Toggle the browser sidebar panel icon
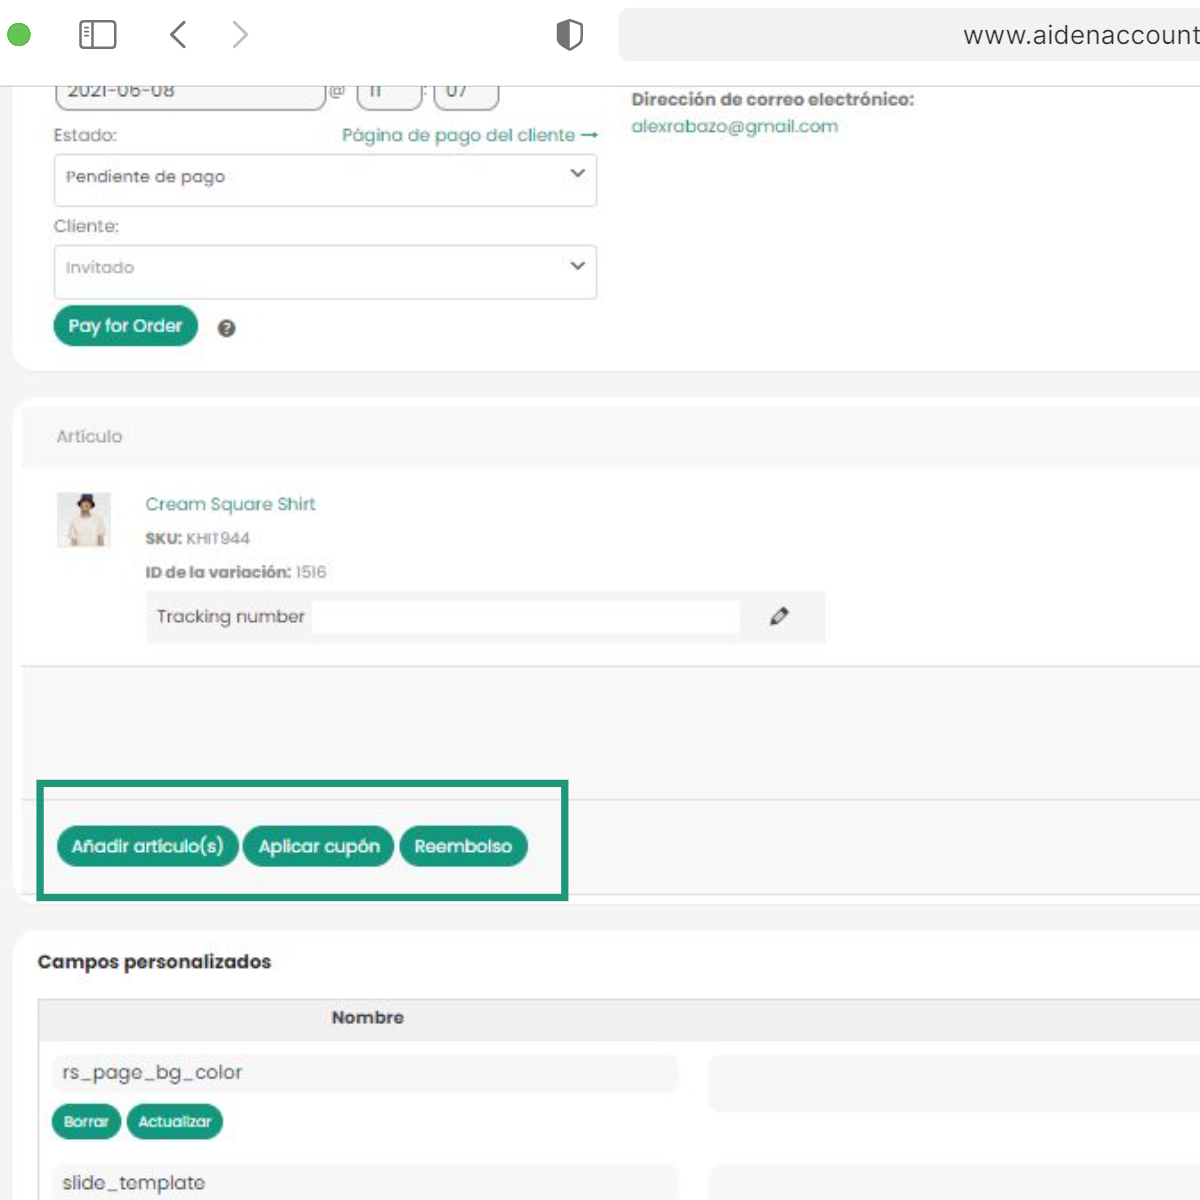 97,35
